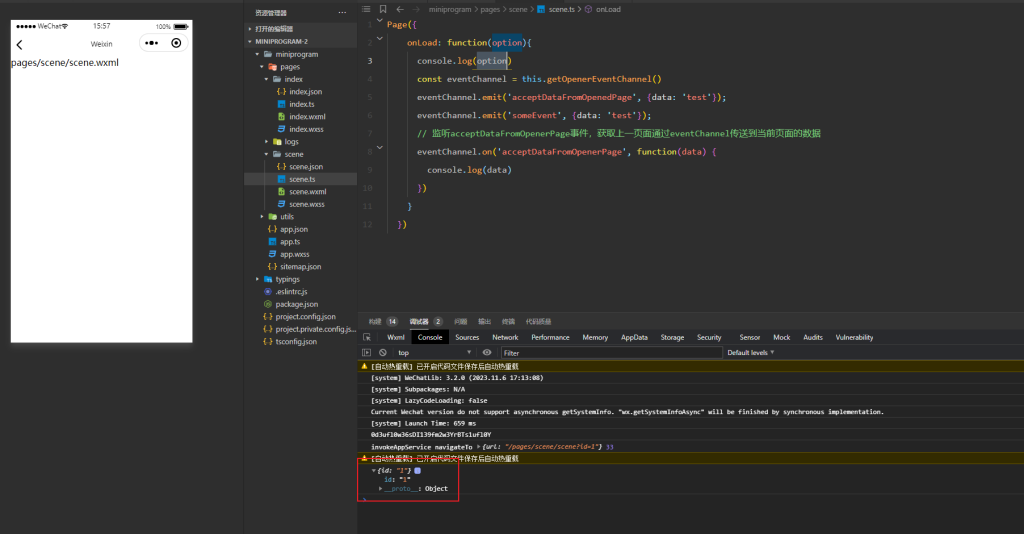Click the pages breadcrumb in editor path
Image resolution: width=1024 pixels, height=534 pixels.
492,9
